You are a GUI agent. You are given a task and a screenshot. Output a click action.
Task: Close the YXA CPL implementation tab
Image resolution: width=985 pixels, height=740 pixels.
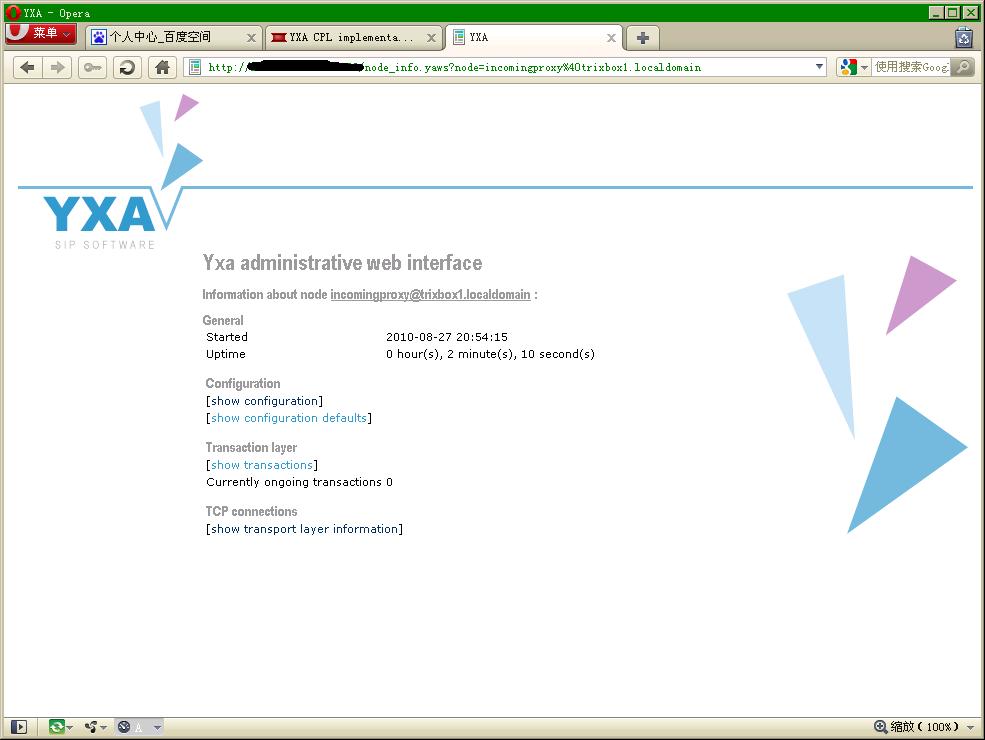click(431, 38)
